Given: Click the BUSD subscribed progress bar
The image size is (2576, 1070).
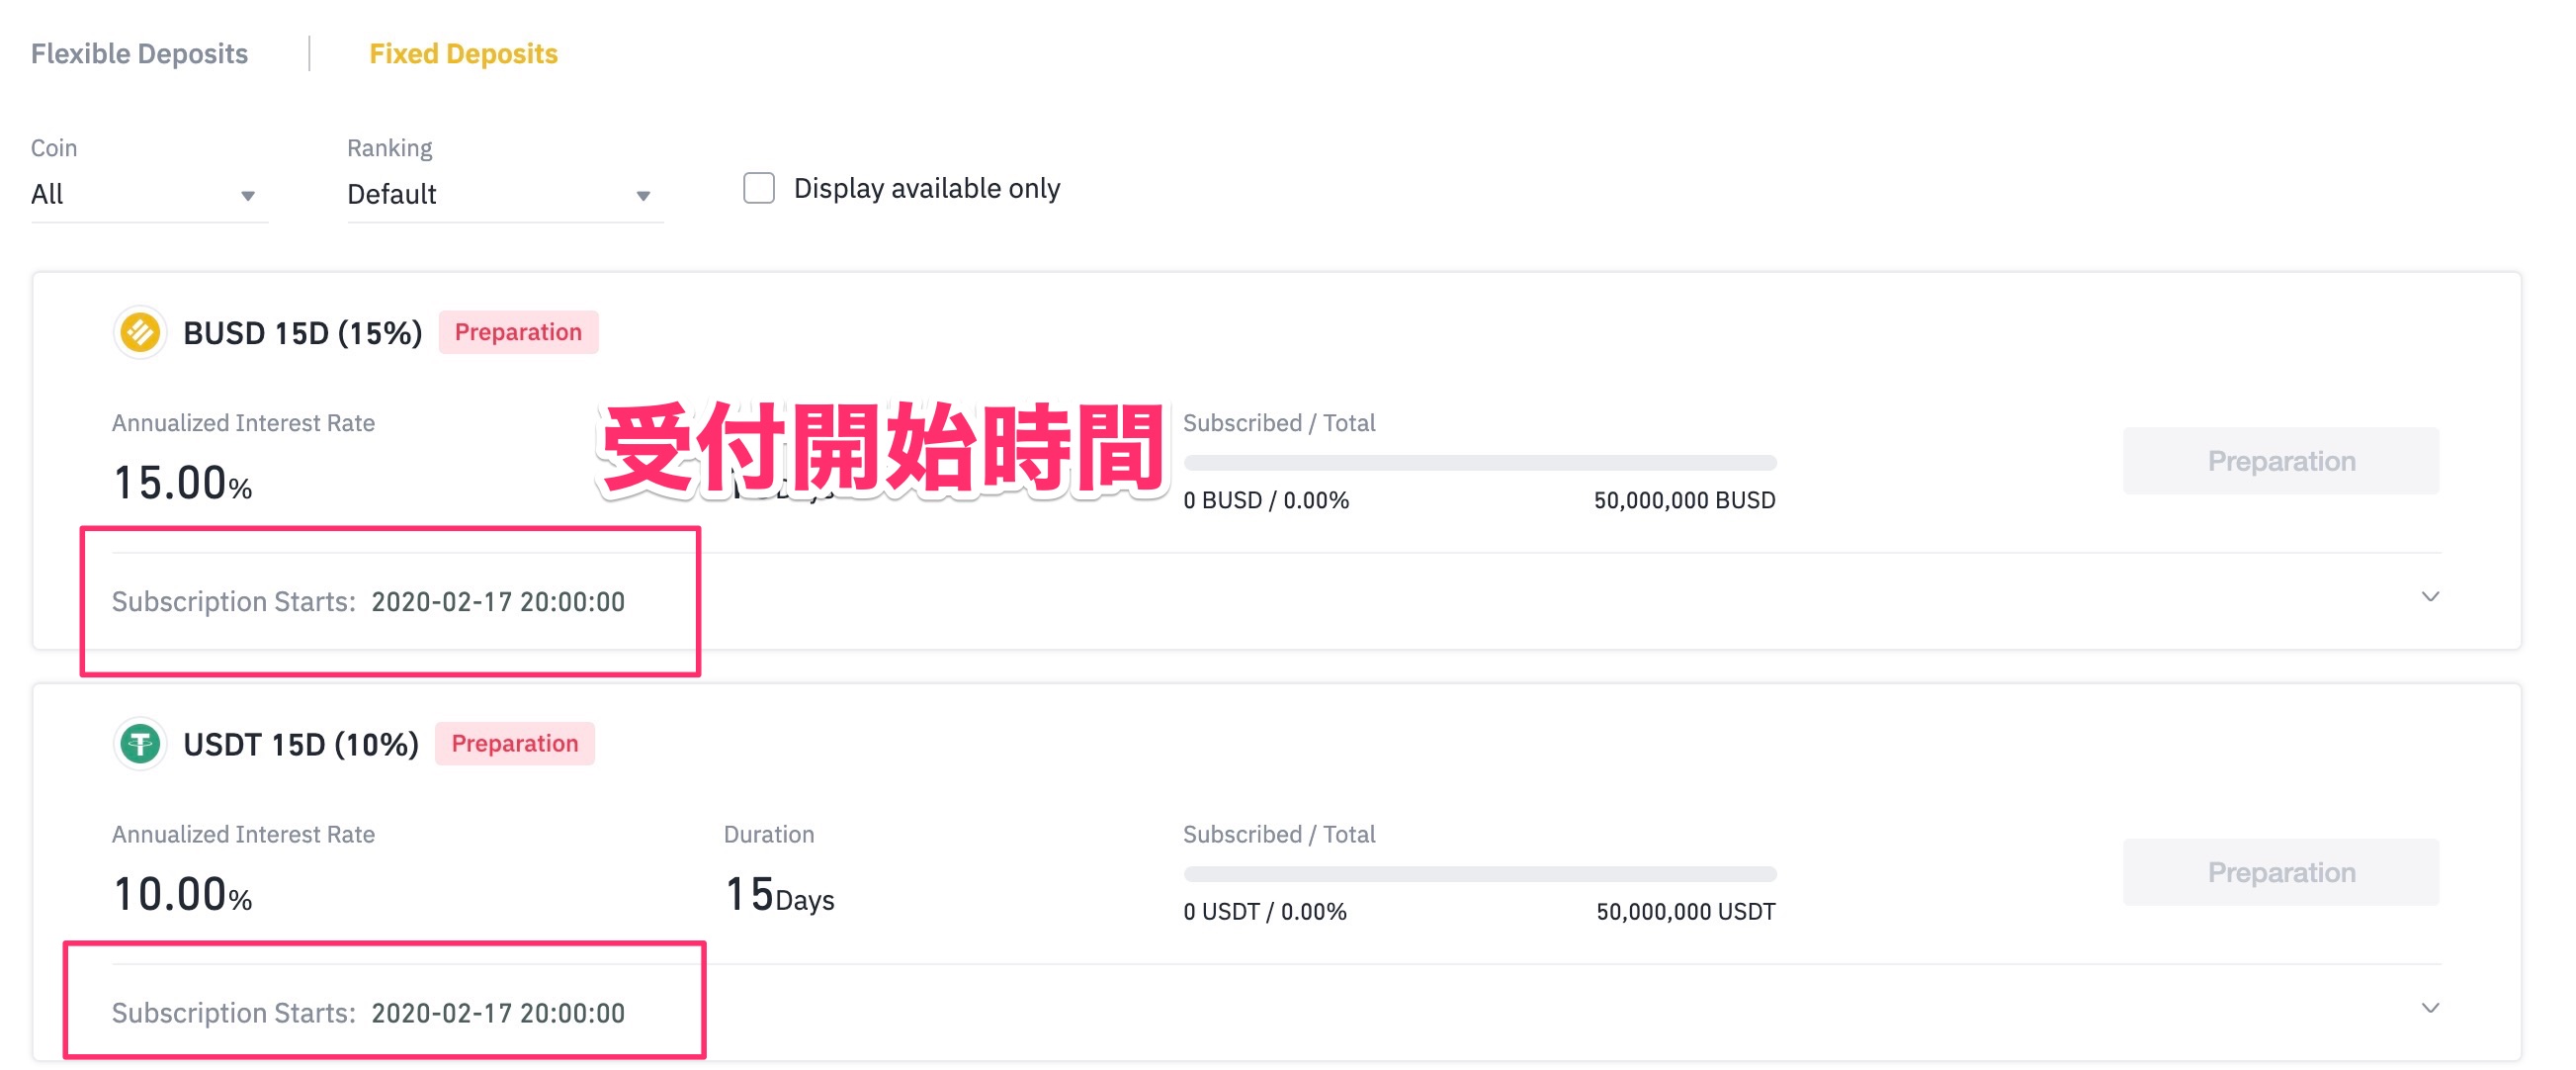Looking at the screenshot, I should 1479,463.
